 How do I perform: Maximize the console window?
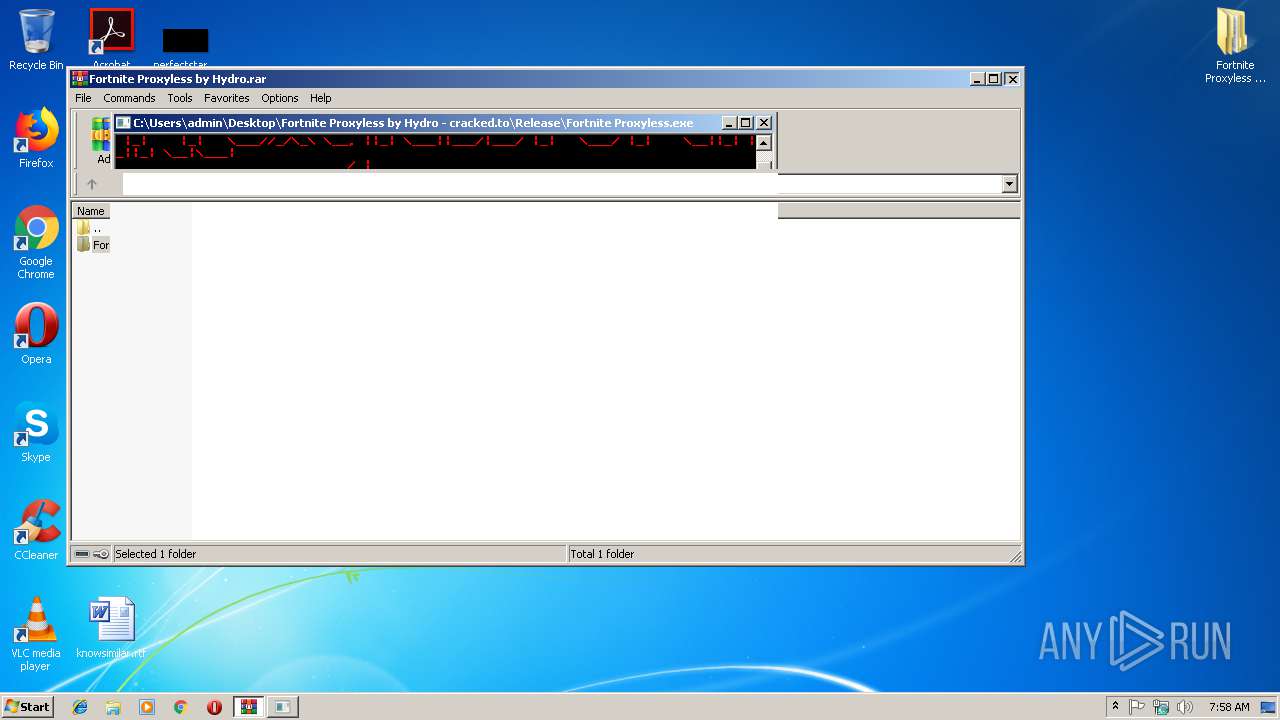click(x=746, y=123)
